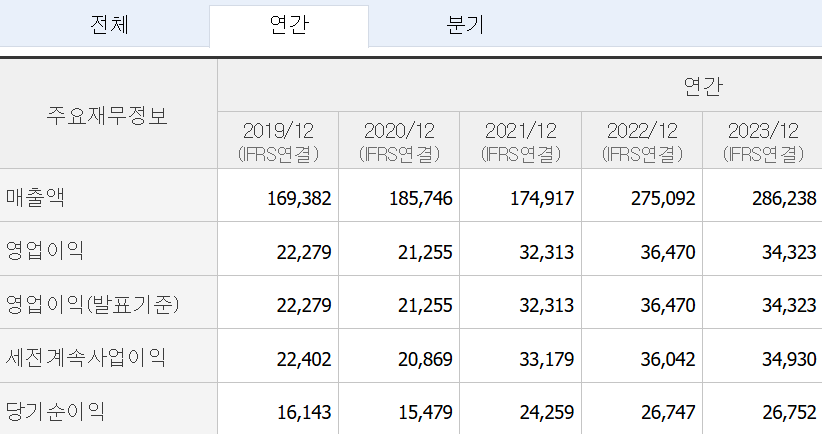Select 세전계속사업이익 value 34,930
Viewport: 822px width, 434px height.
pyautogui.click(x=789, y=360)
